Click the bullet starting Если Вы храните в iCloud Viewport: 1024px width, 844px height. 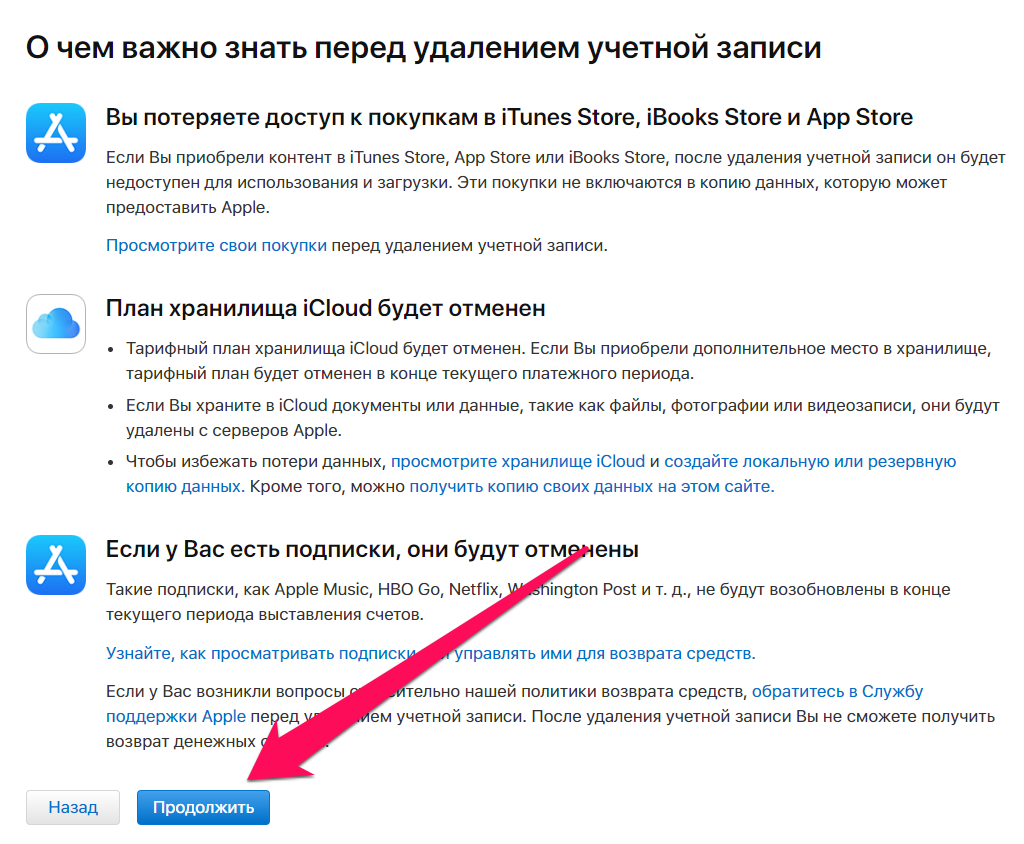(x=562, y=418)
